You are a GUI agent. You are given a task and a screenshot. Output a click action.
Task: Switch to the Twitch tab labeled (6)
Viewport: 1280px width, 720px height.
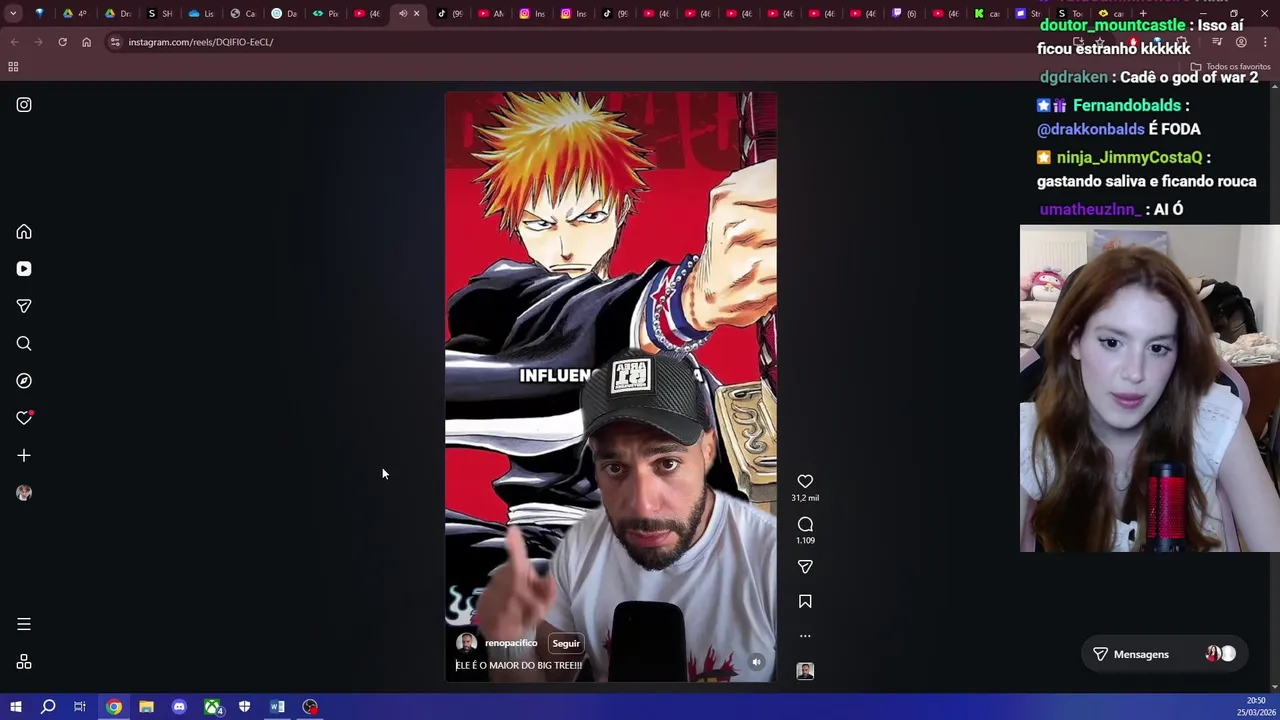(904, 13)
